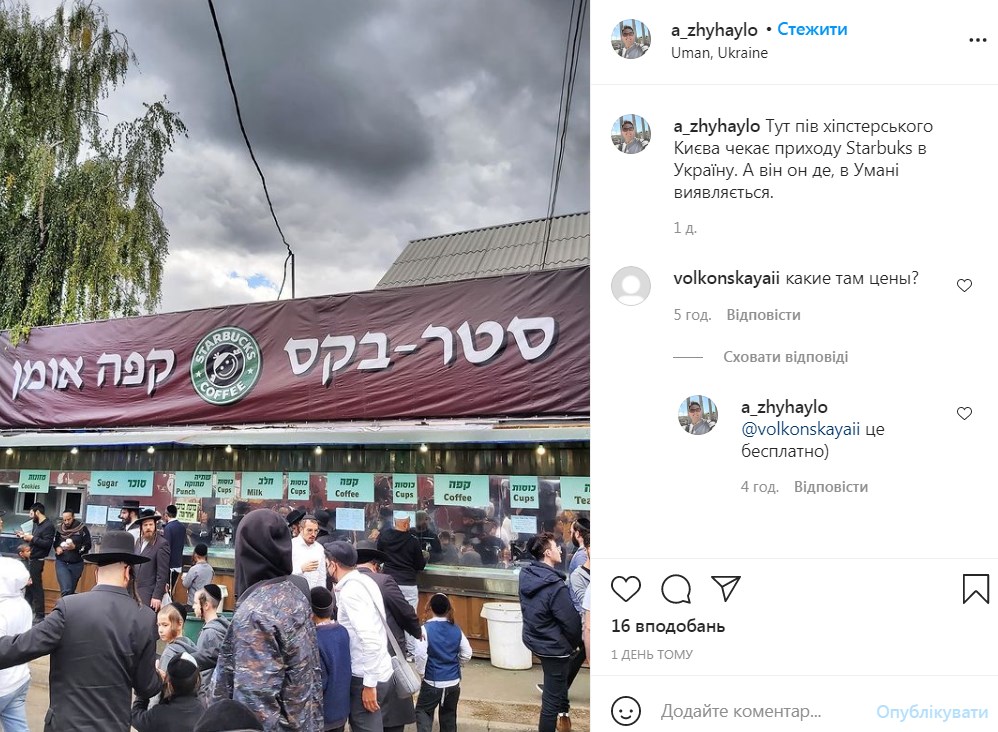Reply to volkonskayaii via Відповісти
The width and height of the screenshot is (998, 732).
point(763,314)
